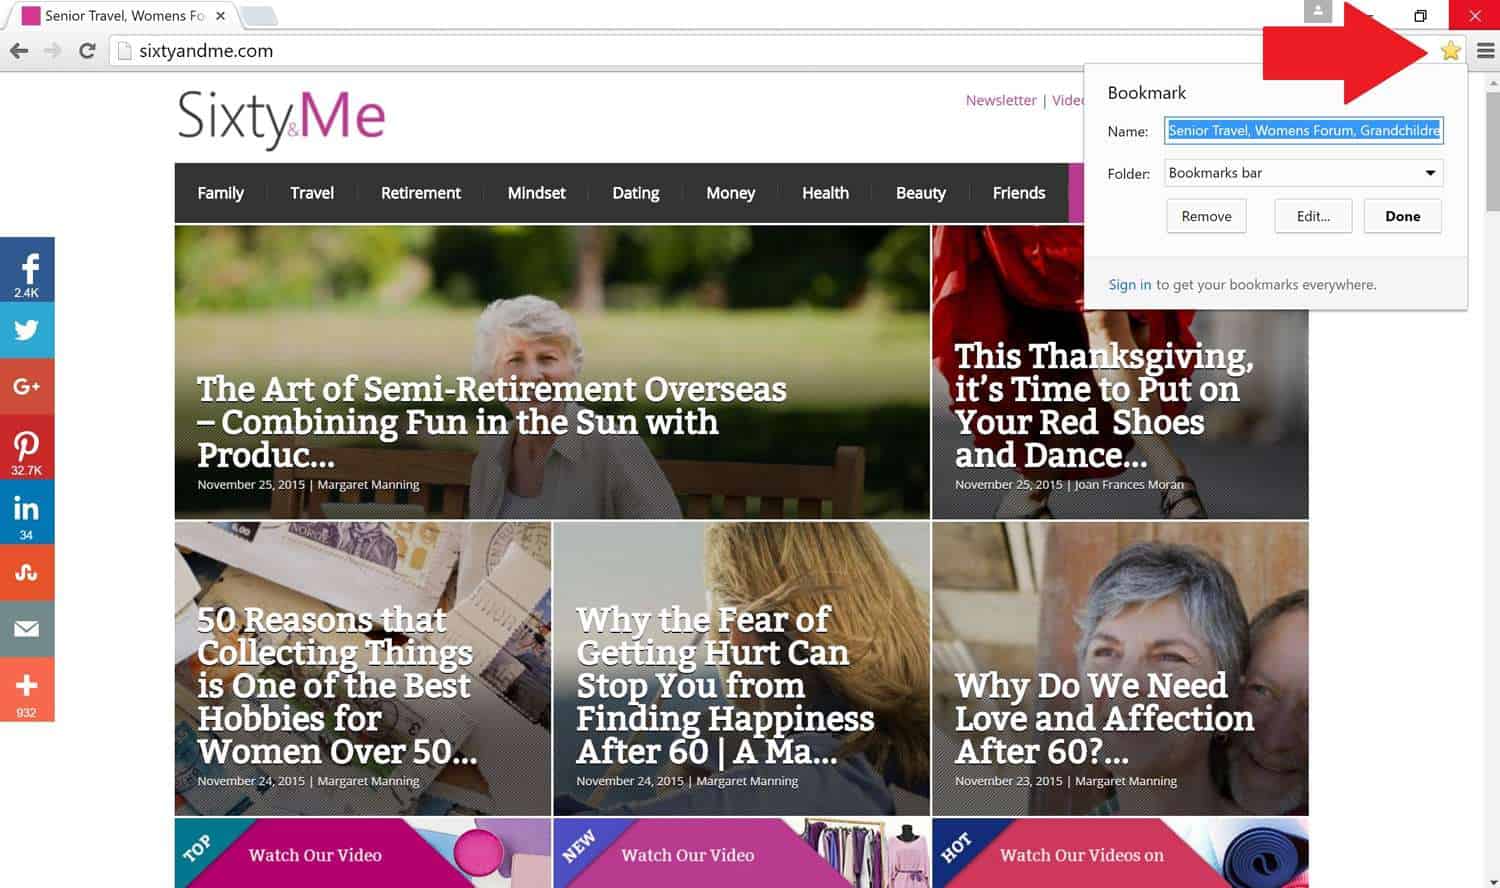This screenshot has width=1500, height=888.
Task: Open the Money menu item
Action: (730, 193)
